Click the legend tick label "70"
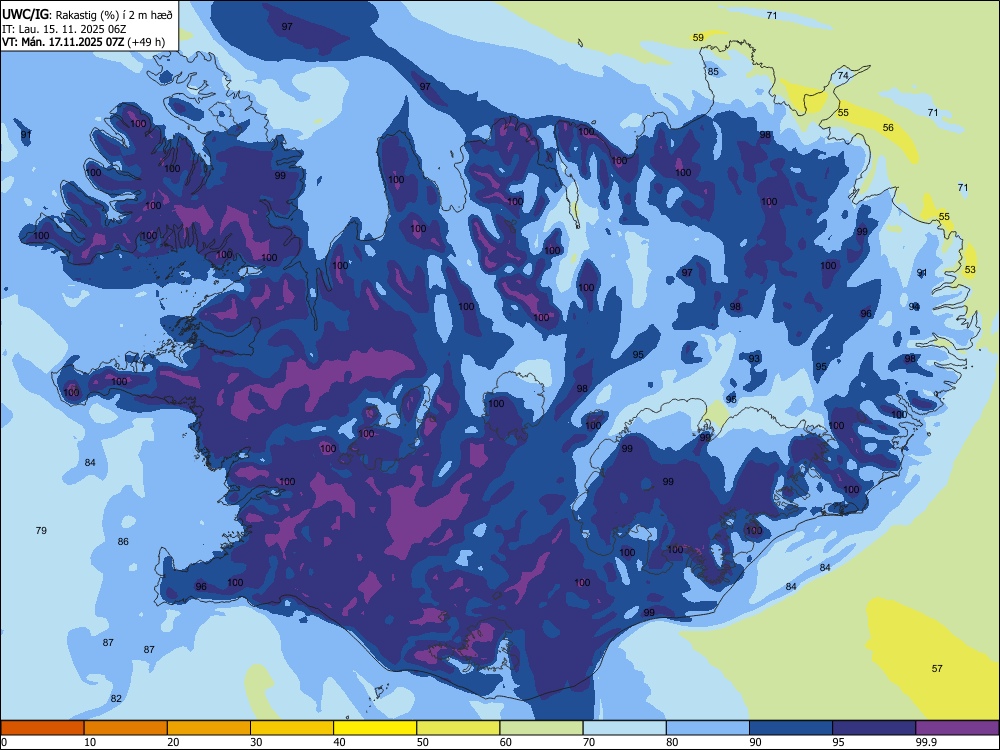This screenshot has height=750, width=1000. [589, 742]
